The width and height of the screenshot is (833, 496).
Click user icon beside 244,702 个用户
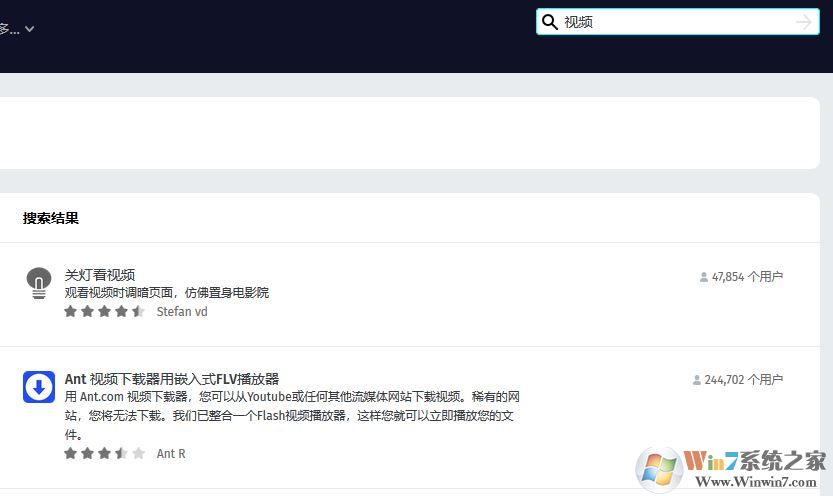(696, 380)
